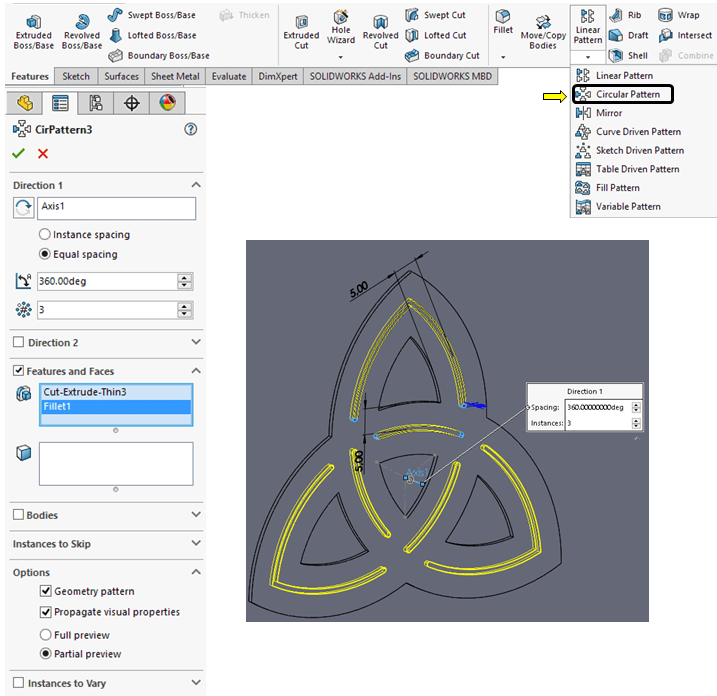Screen dimensions: 717x696
Task: Open the Linear Pattern dropdown arrow
Action: [588, 57]
